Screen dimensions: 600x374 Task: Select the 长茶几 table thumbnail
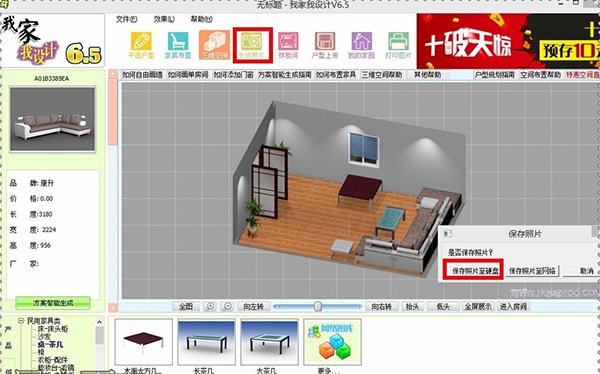206,342
